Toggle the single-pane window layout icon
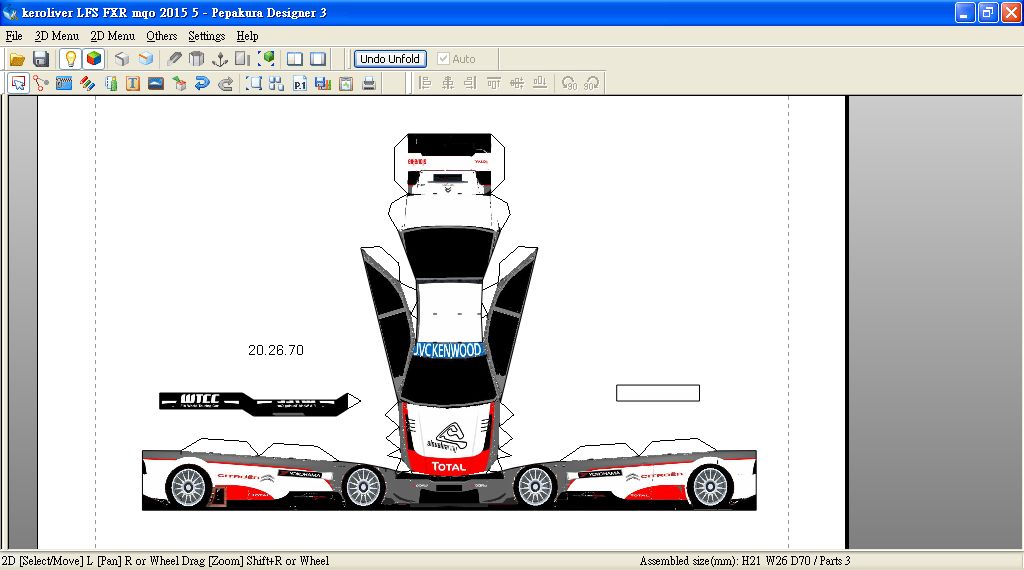Viewport: 1024px width, 570px height. point(318,59)
